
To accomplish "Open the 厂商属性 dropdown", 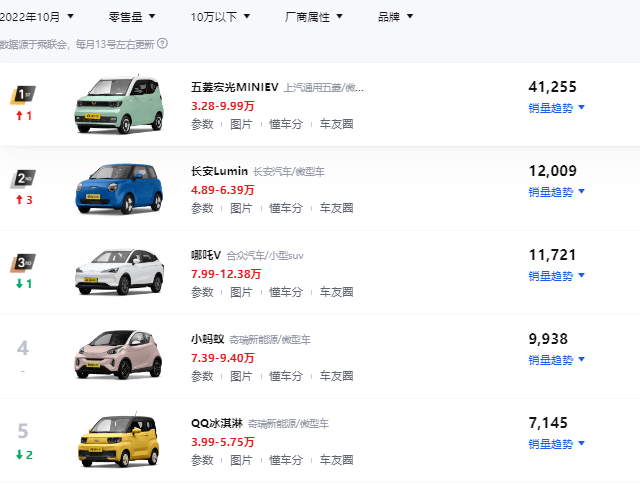I will pyautogui.click(x=313, y=17).
